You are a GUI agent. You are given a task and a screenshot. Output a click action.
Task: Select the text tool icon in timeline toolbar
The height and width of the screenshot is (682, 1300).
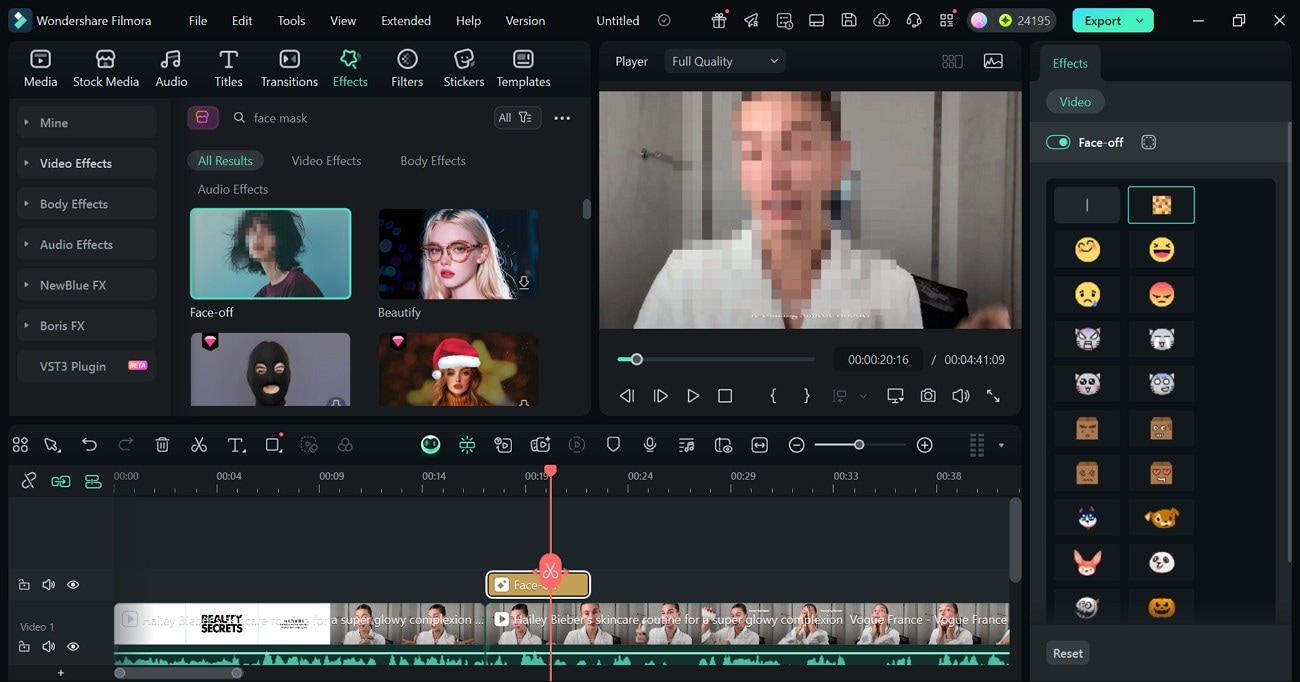(236, 445)
